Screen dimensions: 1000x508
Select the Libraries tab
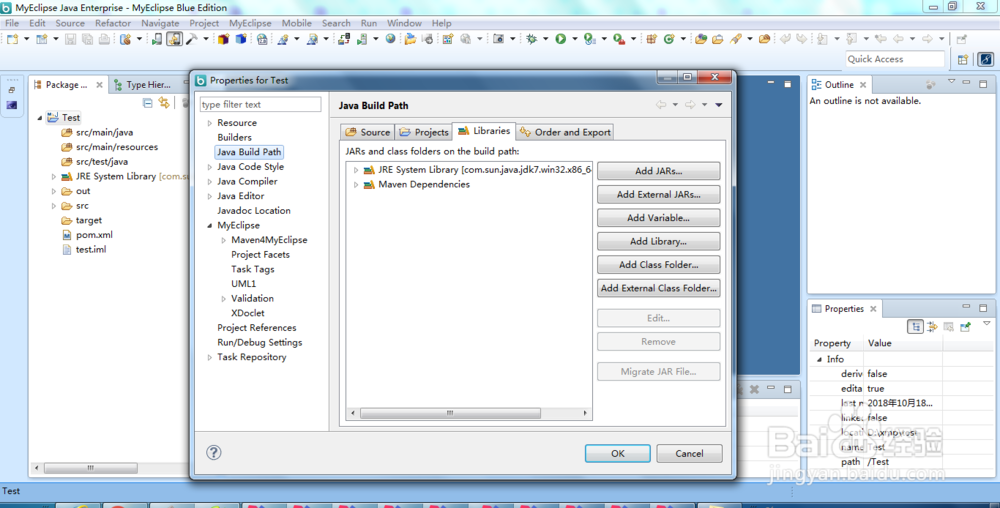click(484, 131)
